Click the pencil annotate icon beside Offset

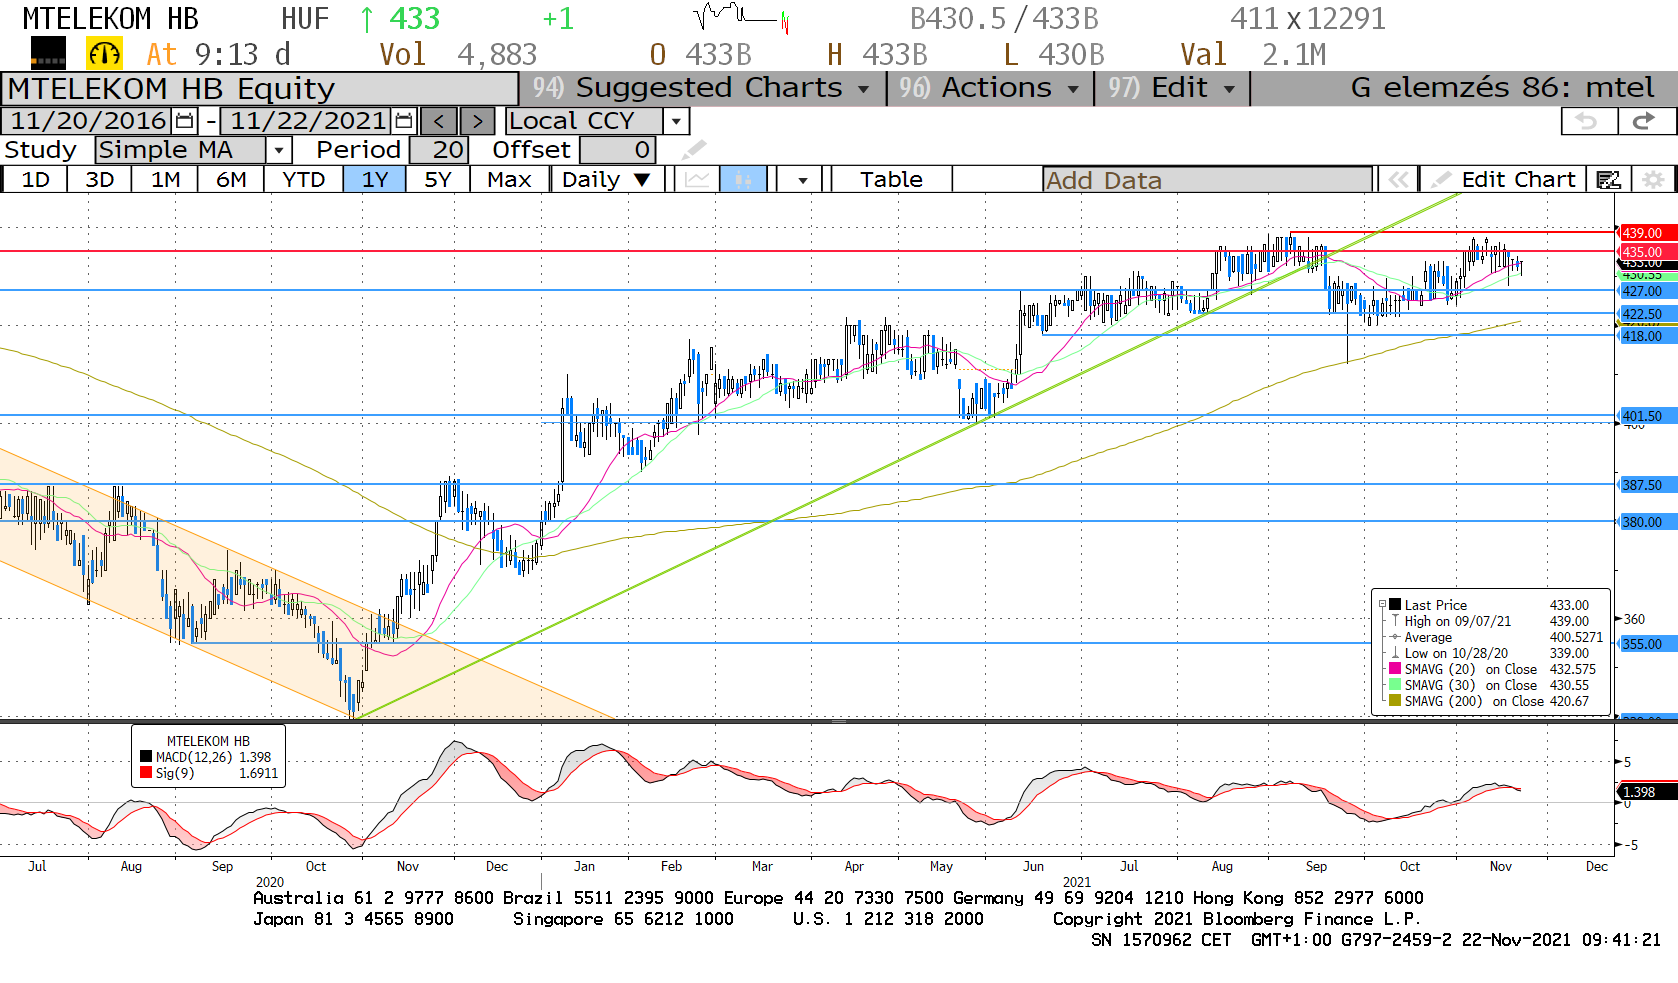click(x=694, y=150)
